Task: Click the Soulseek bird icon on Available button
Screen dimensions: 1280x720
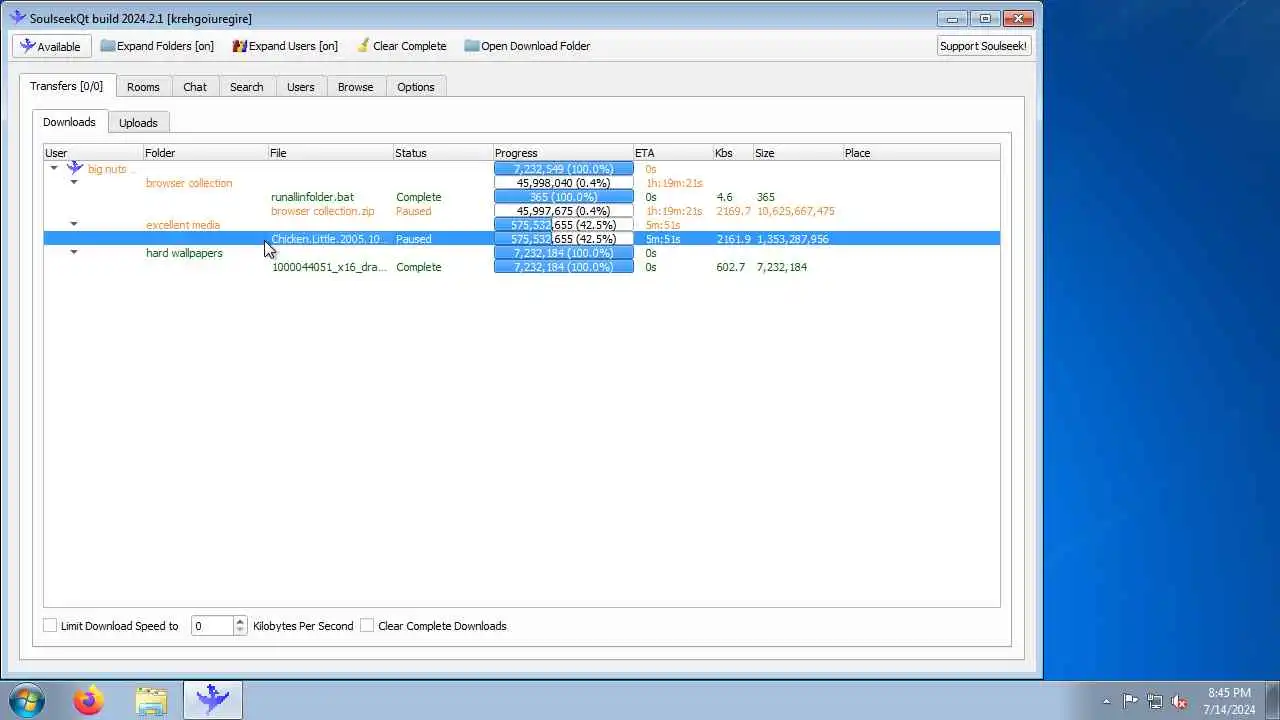Action: coord(28,46)
